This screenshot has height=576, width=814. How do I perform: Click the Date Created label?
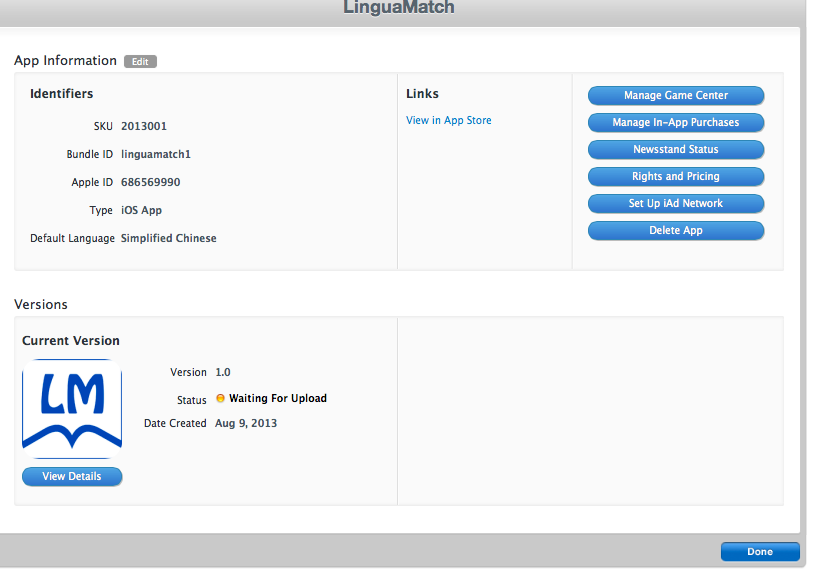coord(175,423)
